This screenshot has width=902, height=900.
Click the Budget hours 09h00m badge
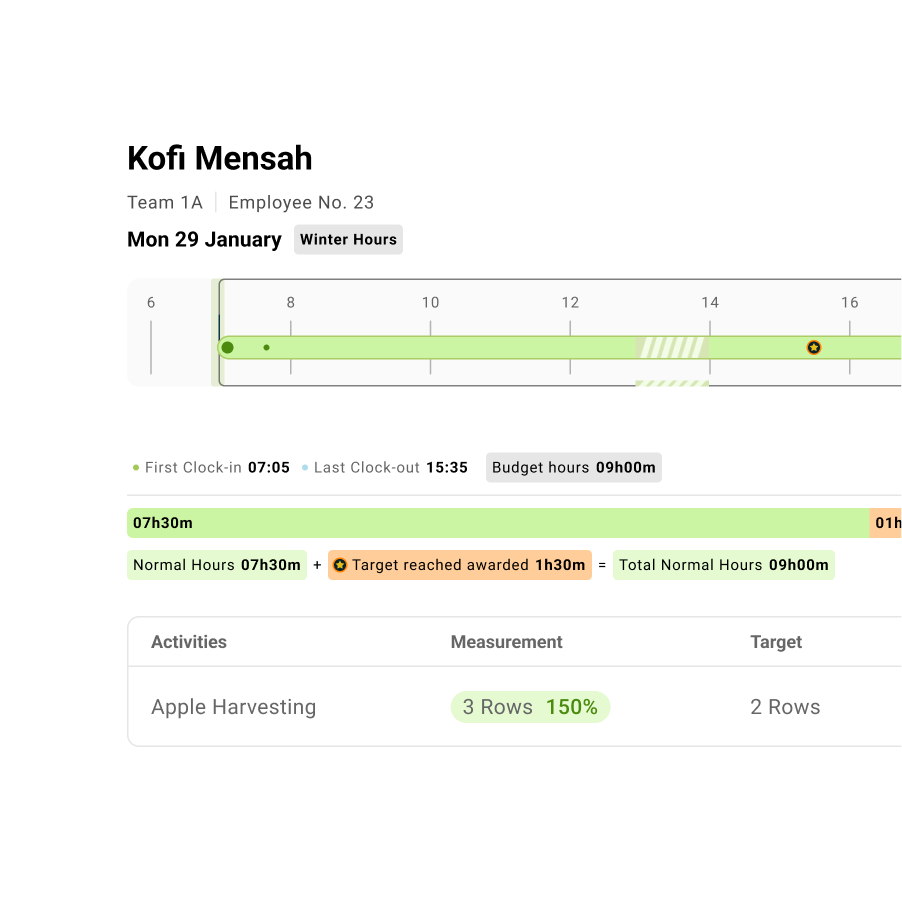click(573, 468)
